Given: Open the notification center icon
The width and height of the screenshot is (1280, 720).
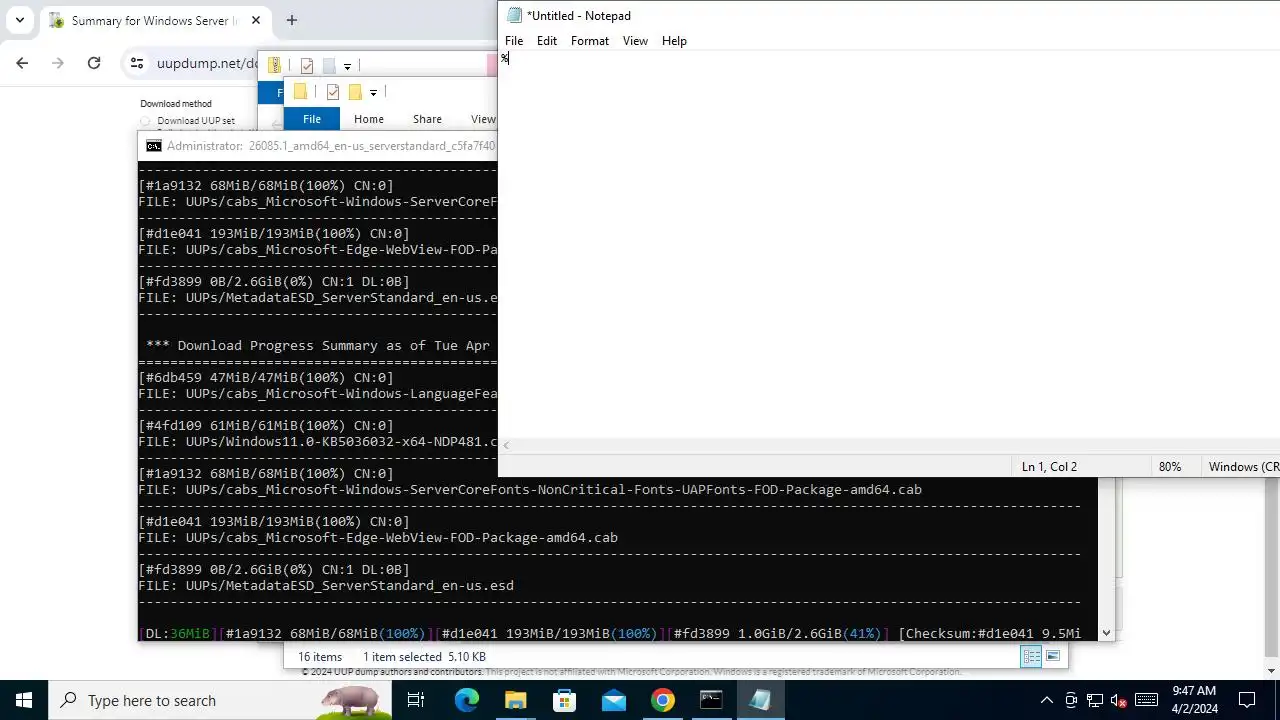Looking at the screenshot, I should [1247, 700].
